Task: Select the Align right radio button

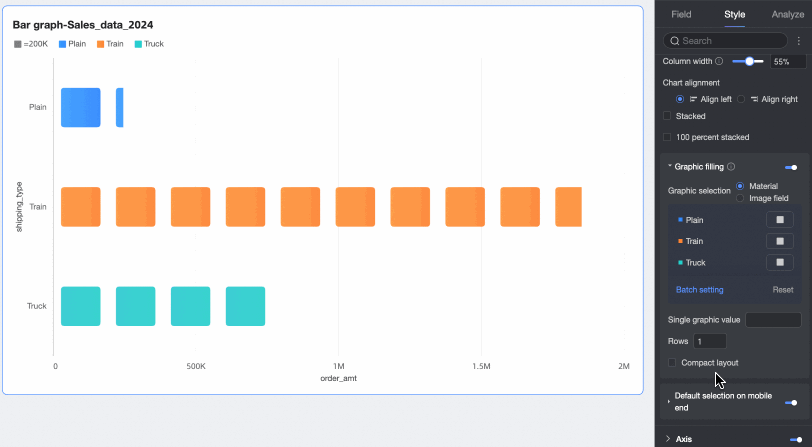Action: pos(741,99)
